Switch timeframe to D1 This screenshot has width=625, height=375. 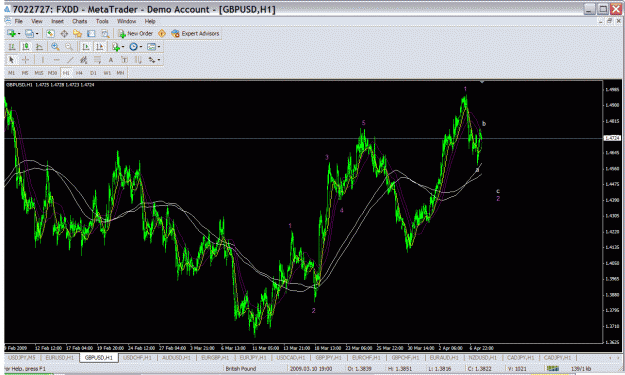click(x=93, y=73)
